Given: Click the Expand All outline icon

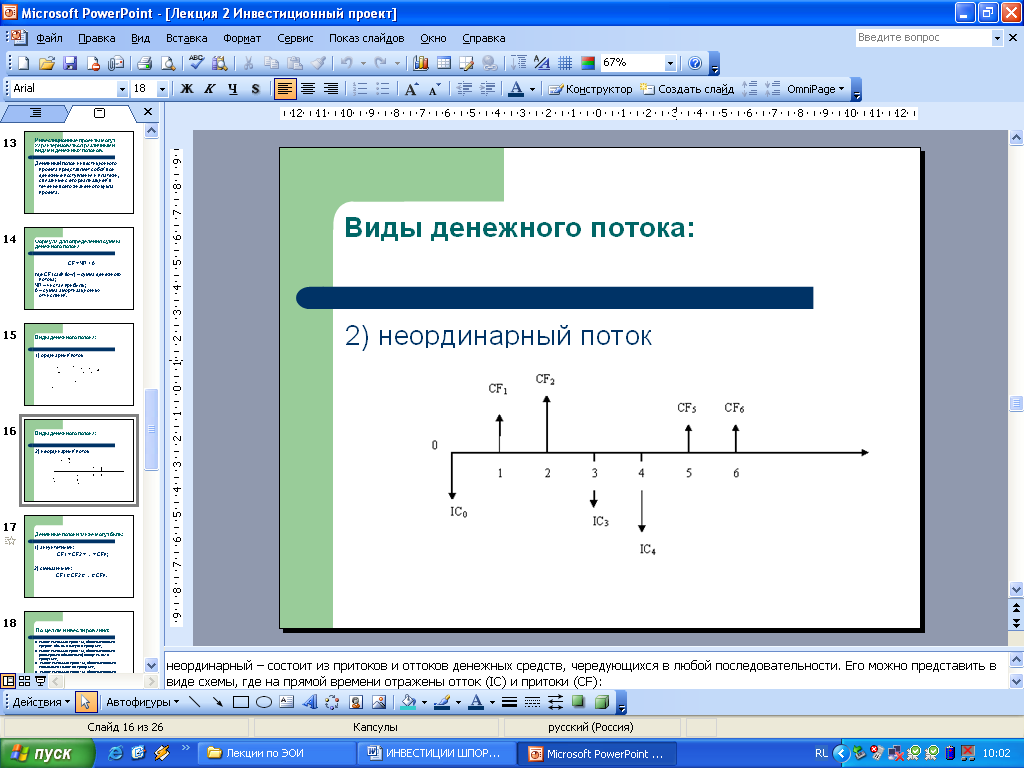Looking at the screenshot, I should (519, 63).
